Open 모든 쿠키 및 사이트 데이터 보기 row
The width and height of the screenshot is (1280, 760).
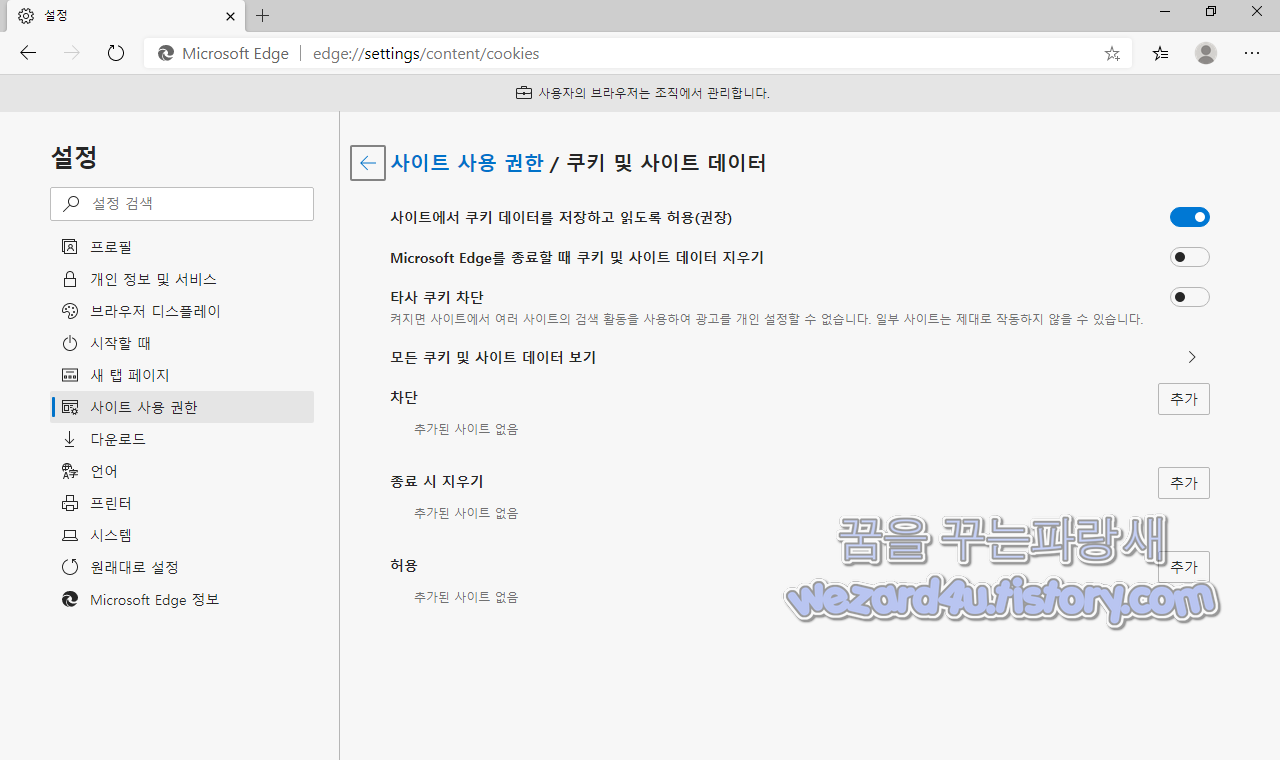[800, 357]
